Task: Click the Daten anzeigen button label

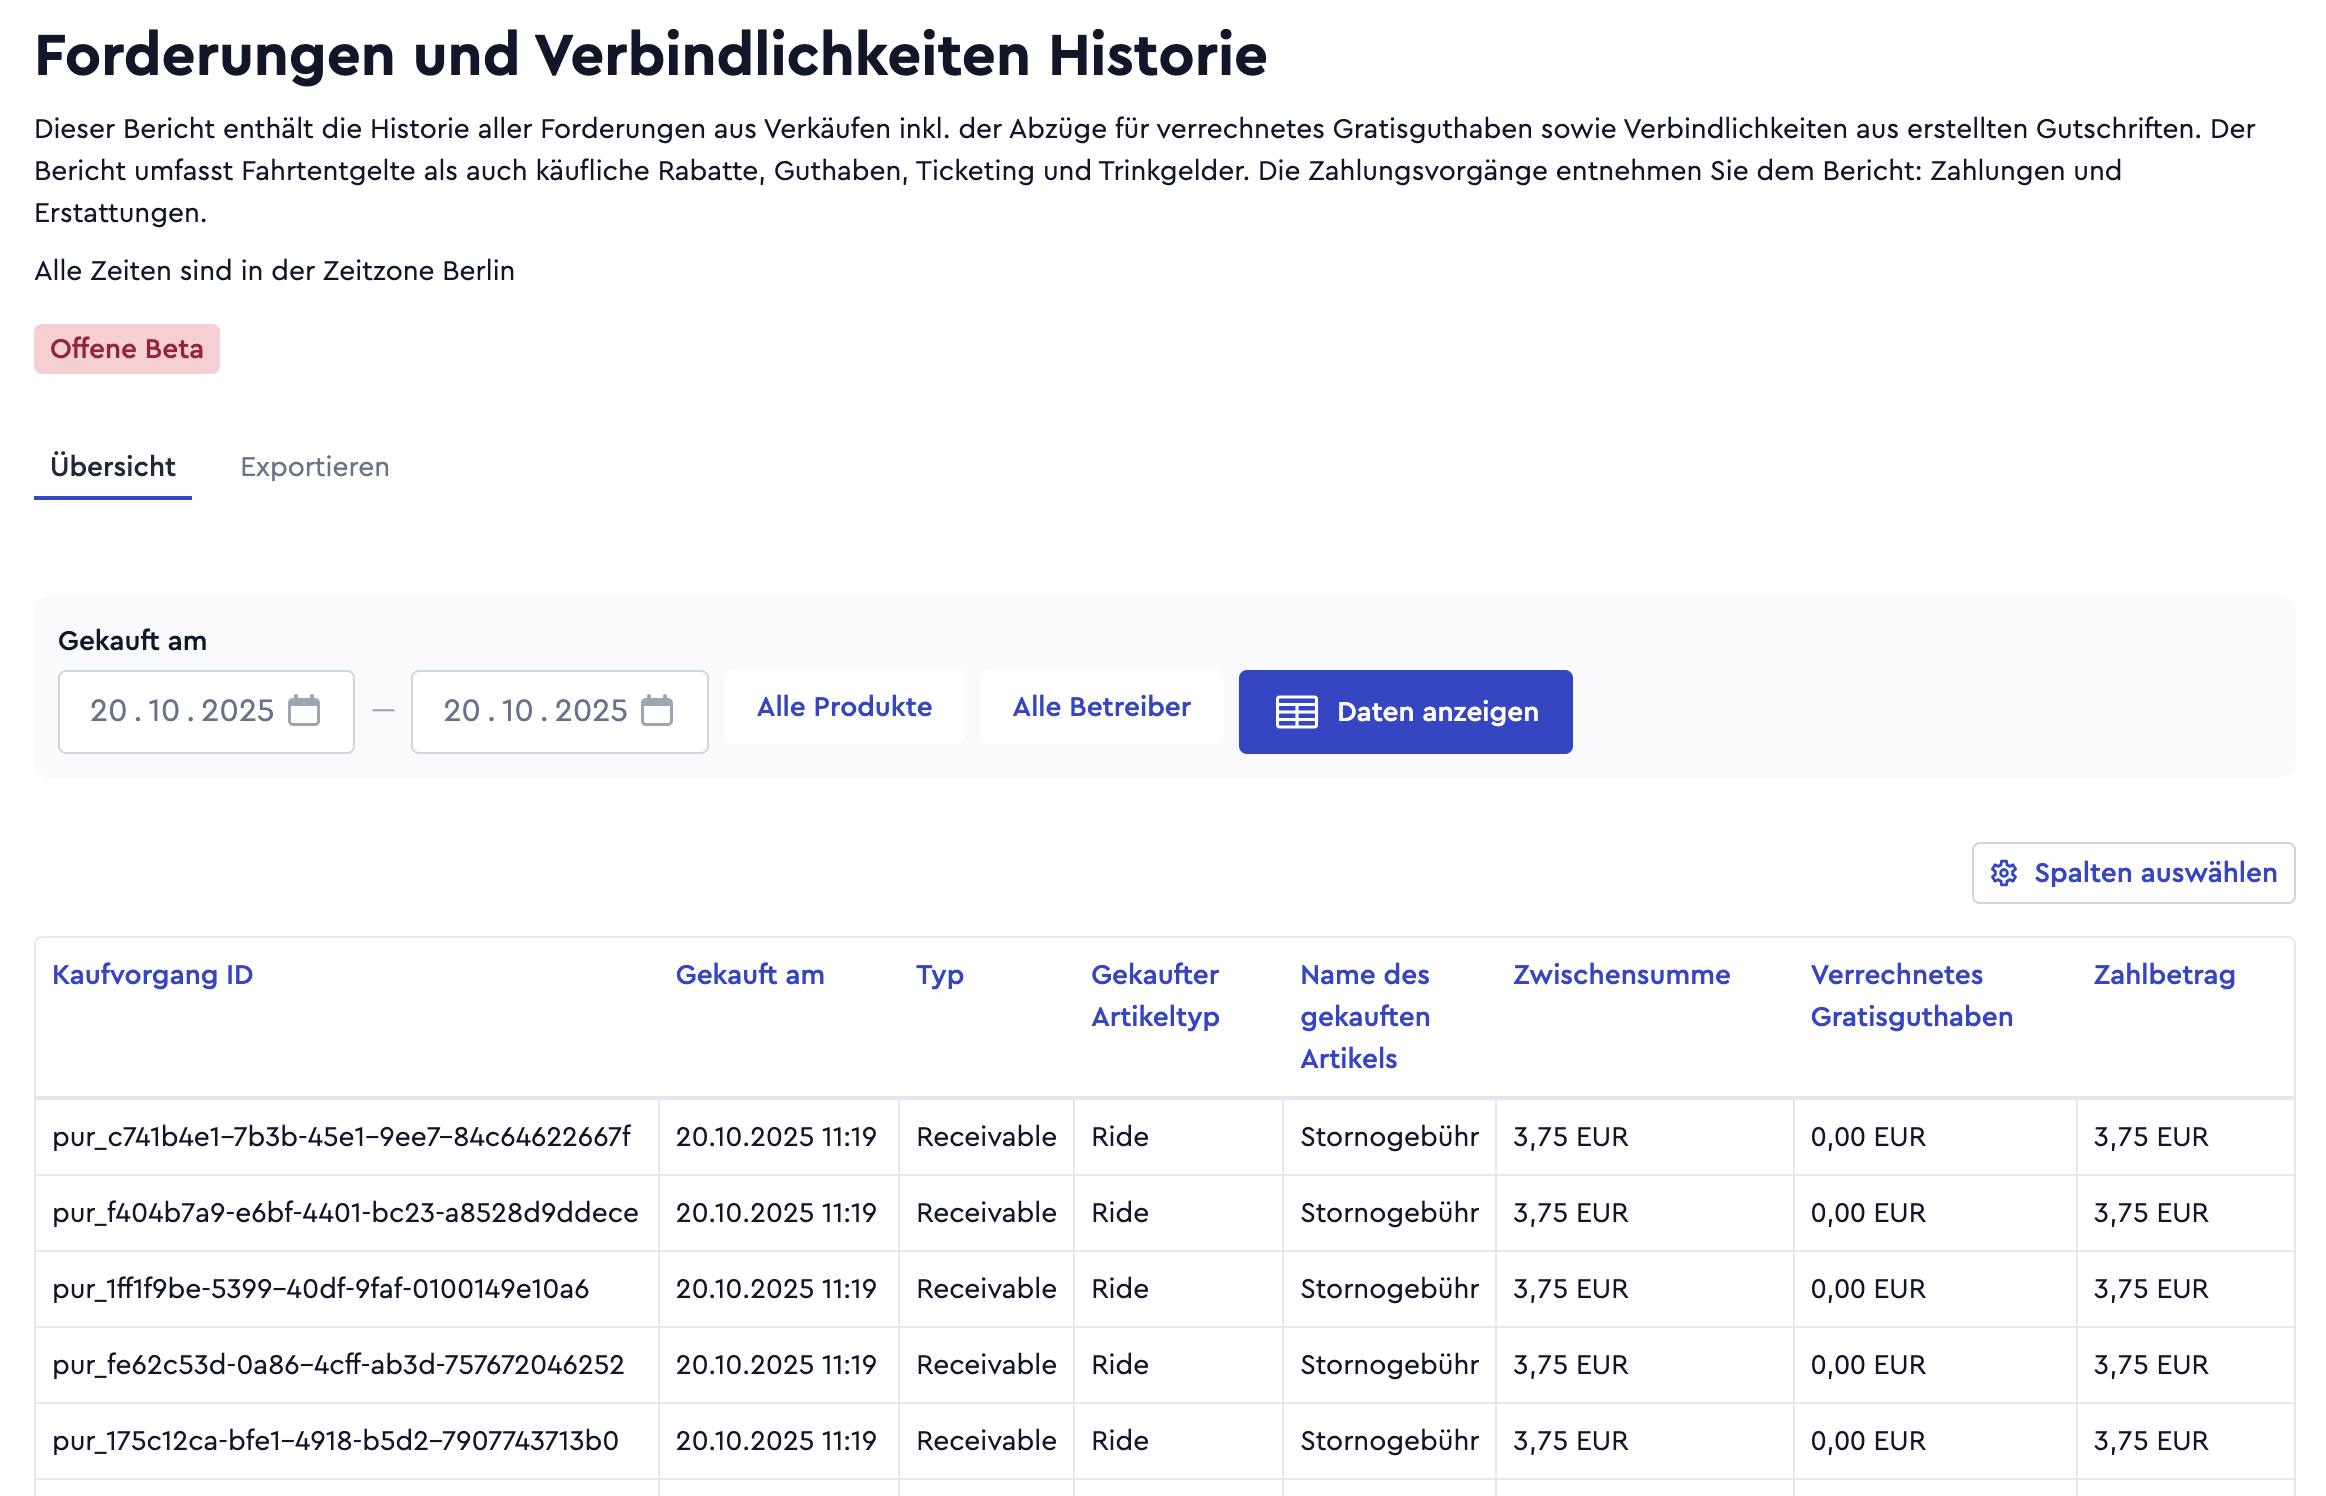Action: point(1438,712)
